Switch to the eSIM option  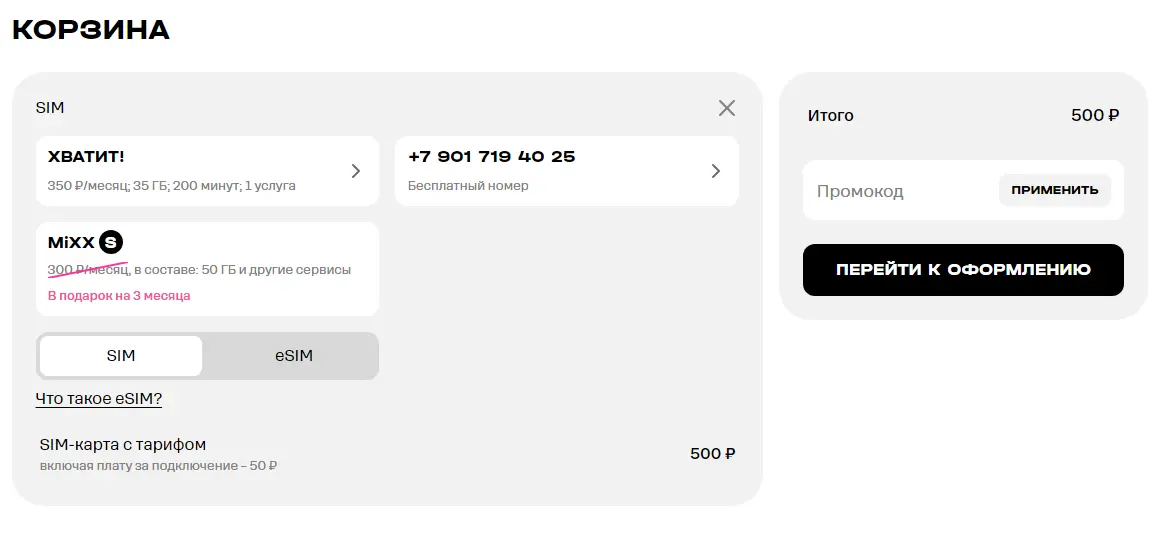(293, 356)
